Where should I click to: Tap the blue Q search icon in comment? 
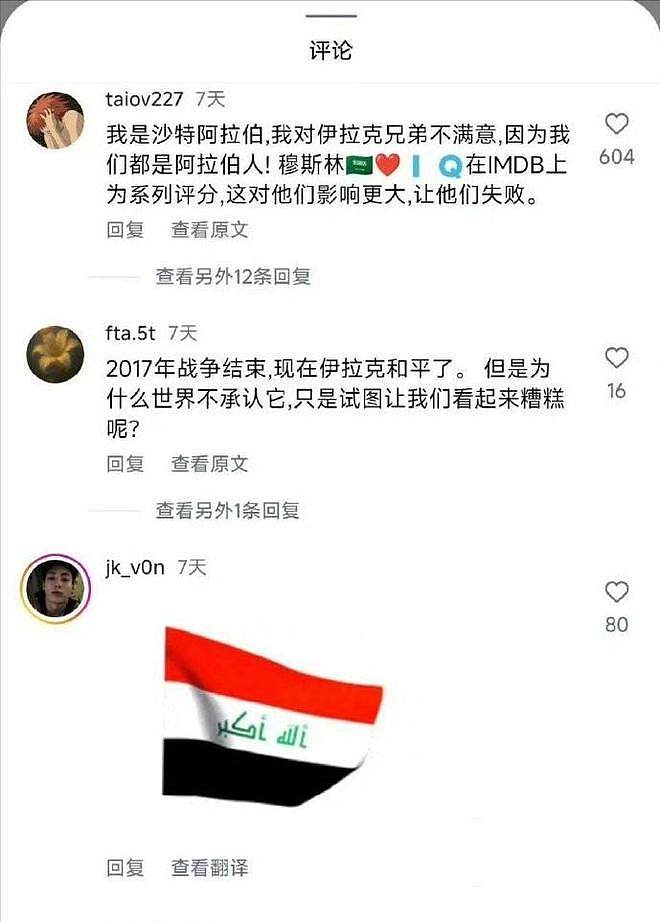tap(450, 166)
